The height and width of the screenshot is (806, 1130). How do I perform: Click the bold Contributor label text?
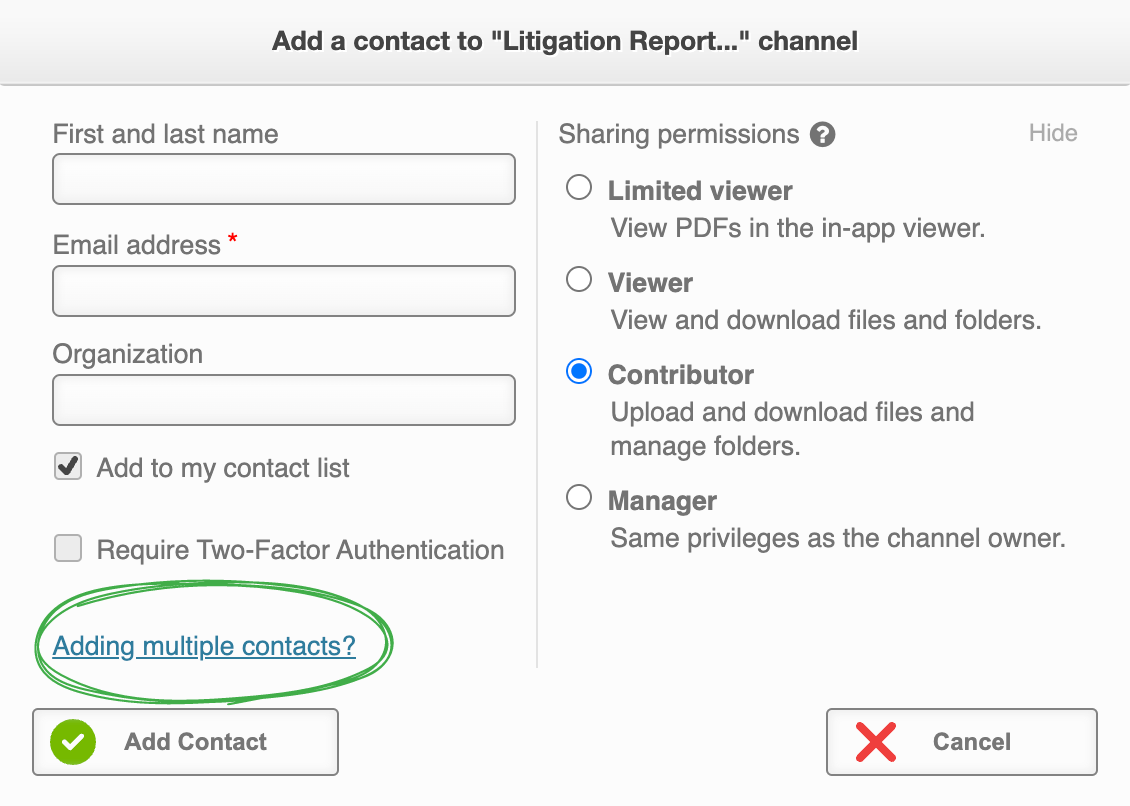click(x=680, y=375)
